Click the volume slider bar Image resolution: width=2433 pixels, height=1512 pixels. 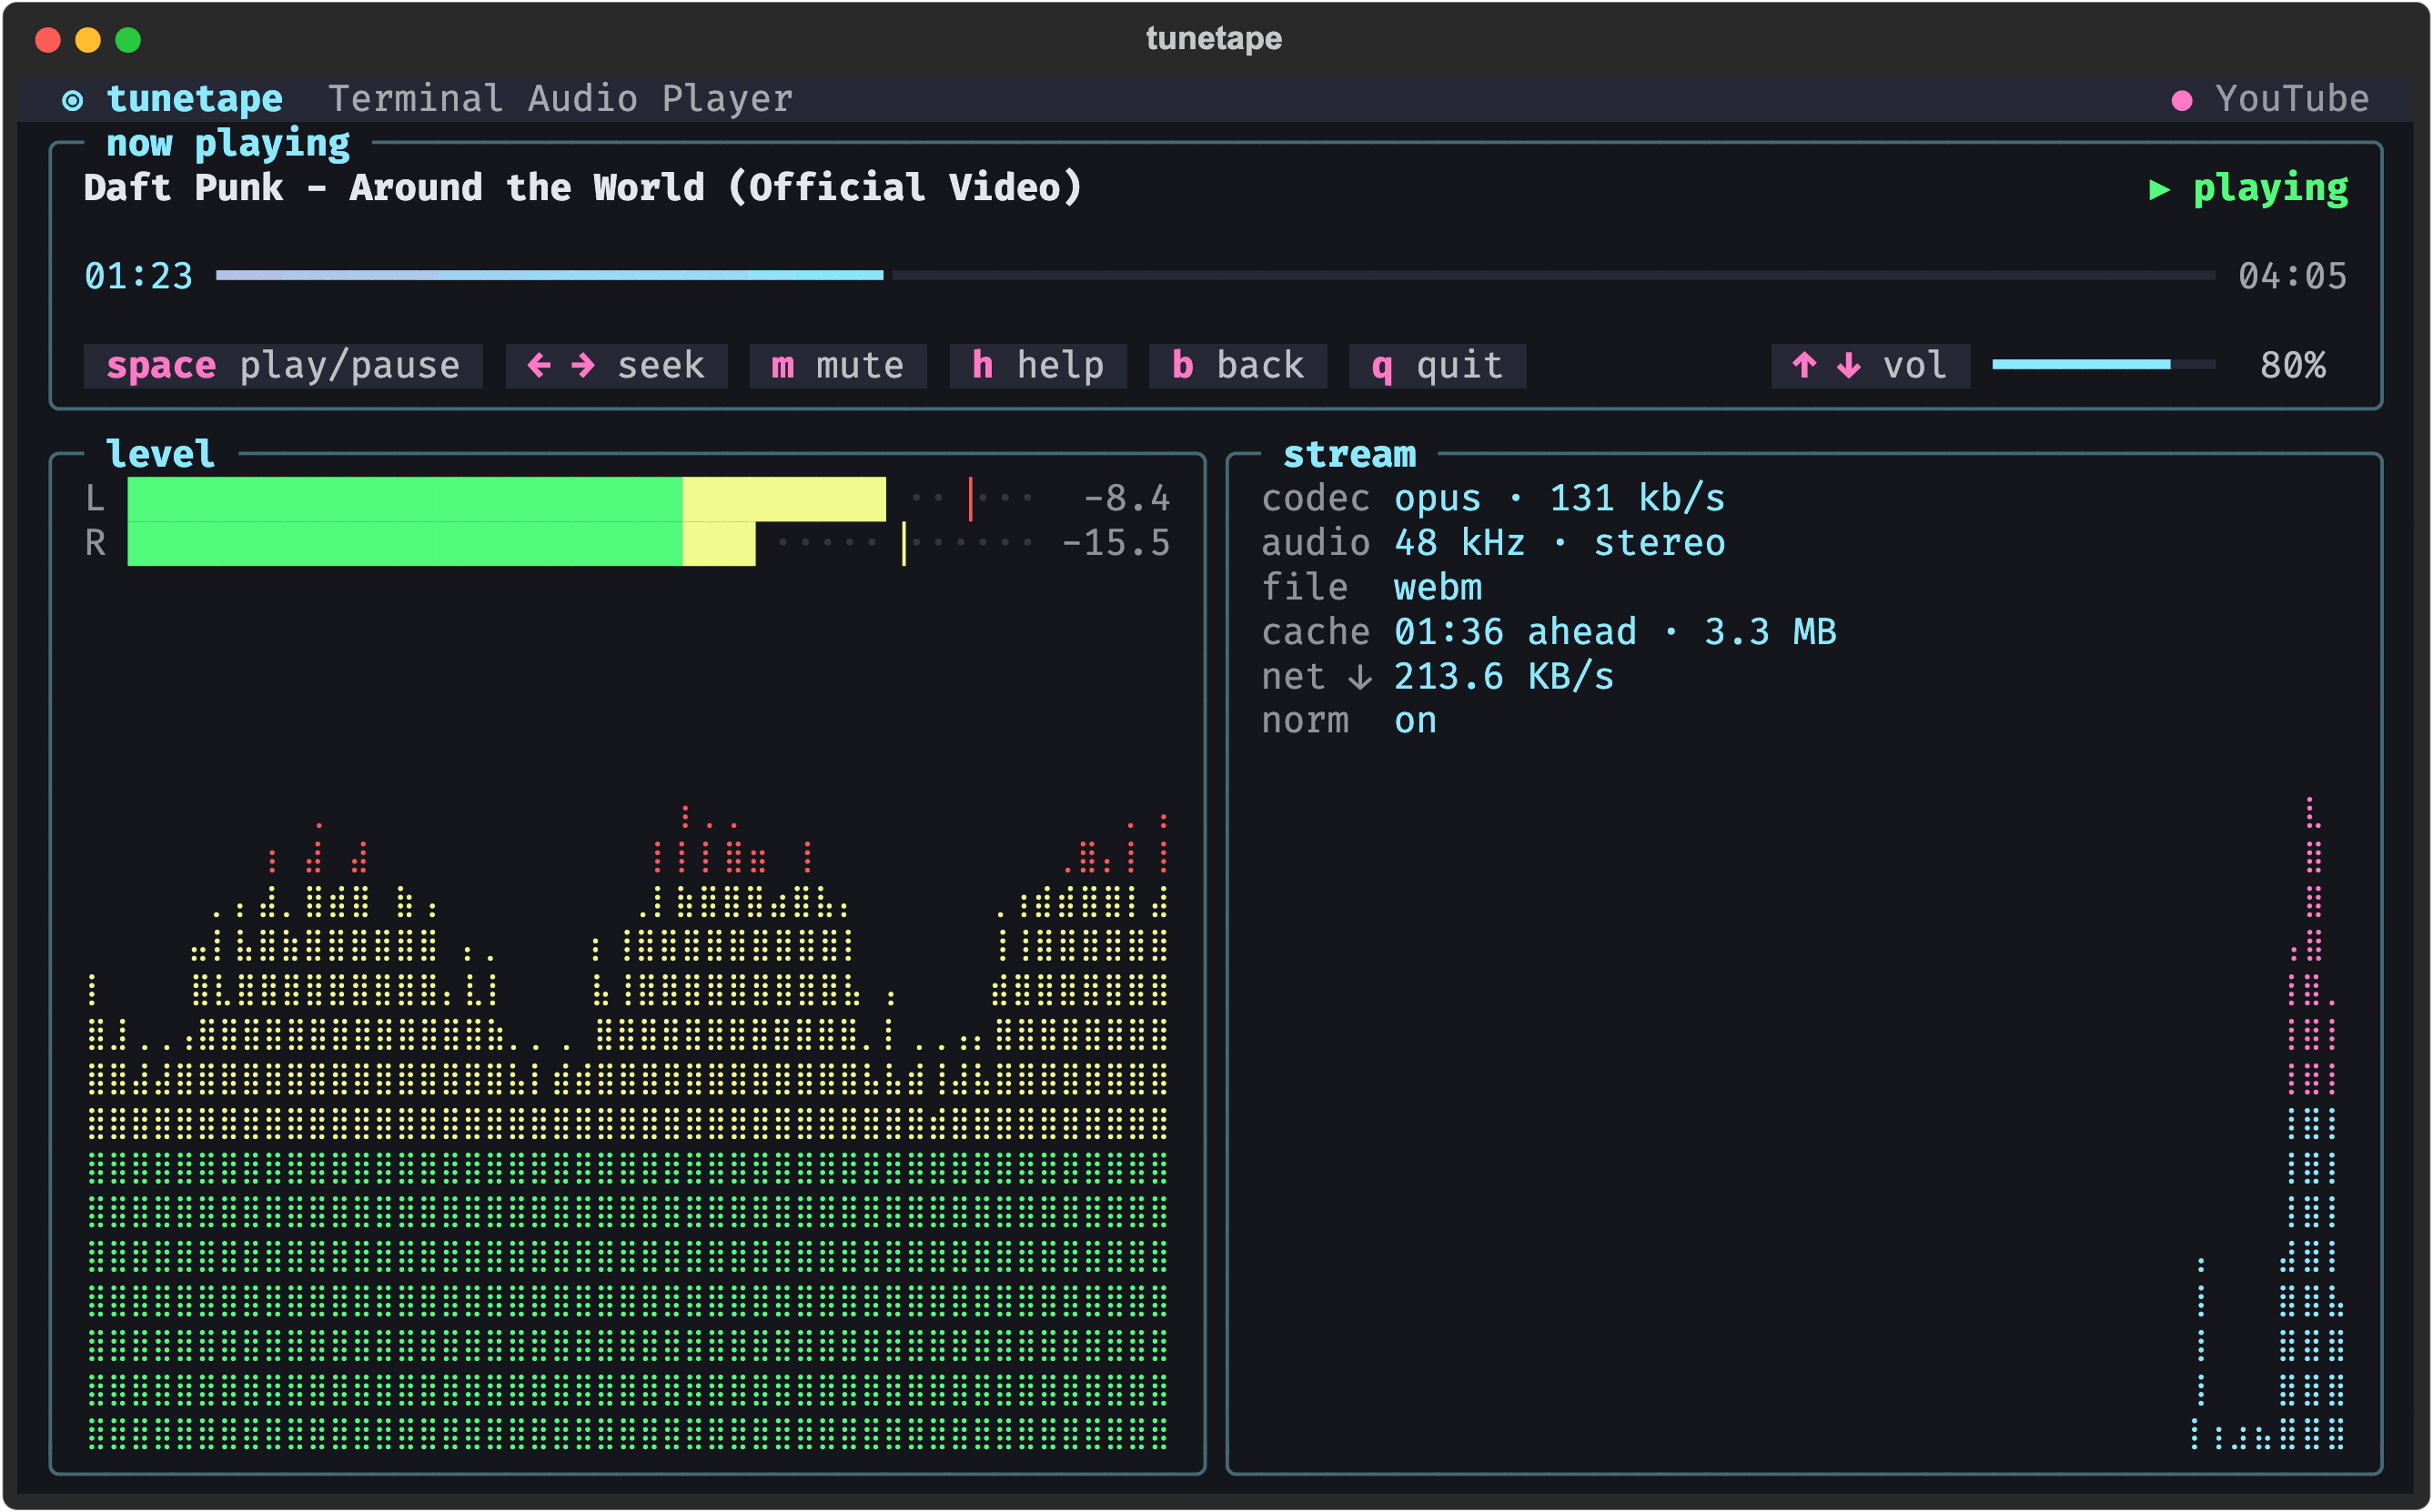point(2103,365)
